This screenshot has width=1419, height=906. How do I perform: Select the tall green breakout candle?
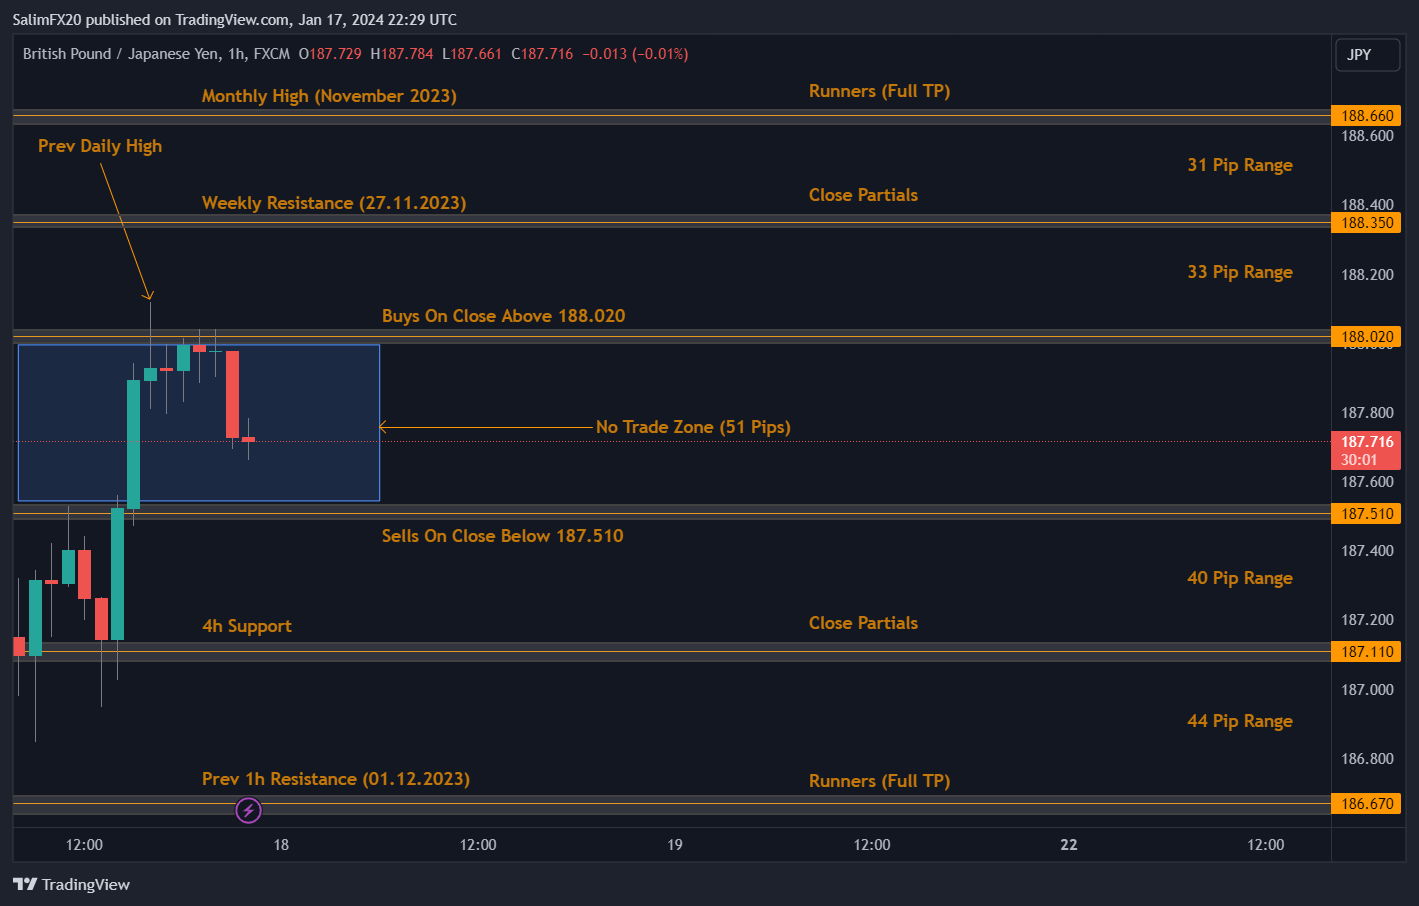133,443
